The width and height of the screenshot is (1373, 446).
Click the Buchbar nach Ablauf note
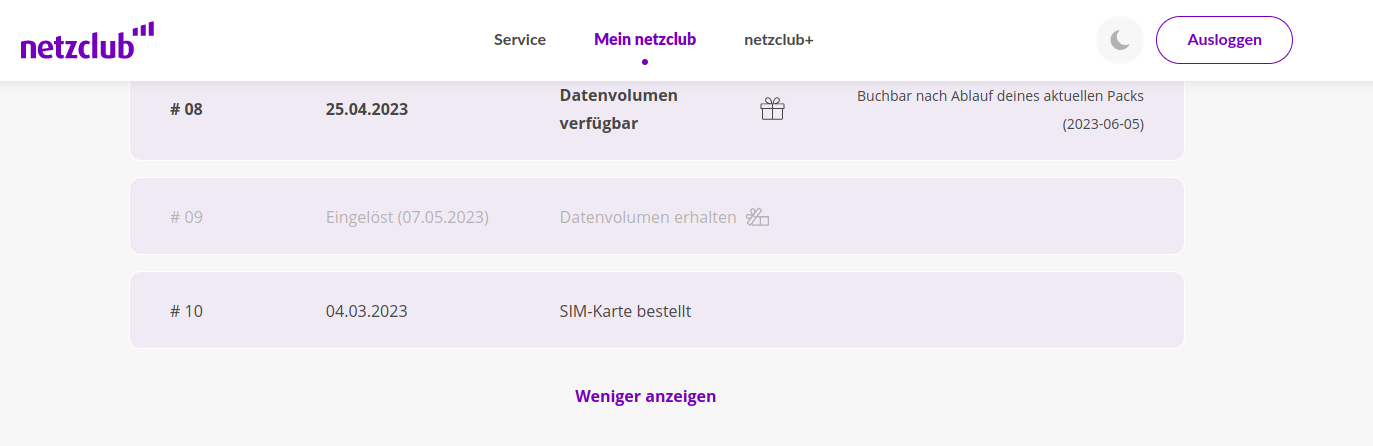pyautogui.click(x=1000, y=96)
